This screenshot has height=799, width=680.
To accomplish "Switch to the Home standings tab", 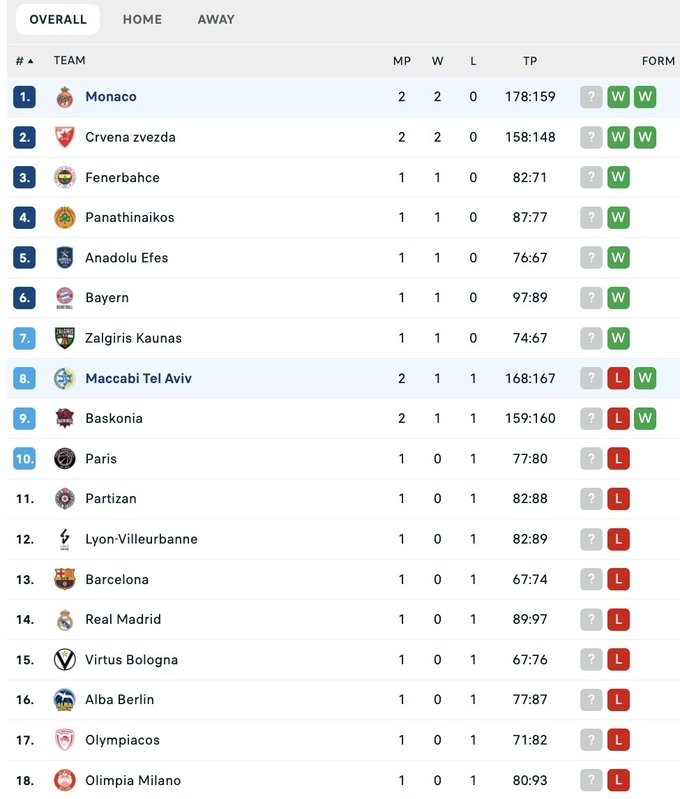I will pos(142,19).
